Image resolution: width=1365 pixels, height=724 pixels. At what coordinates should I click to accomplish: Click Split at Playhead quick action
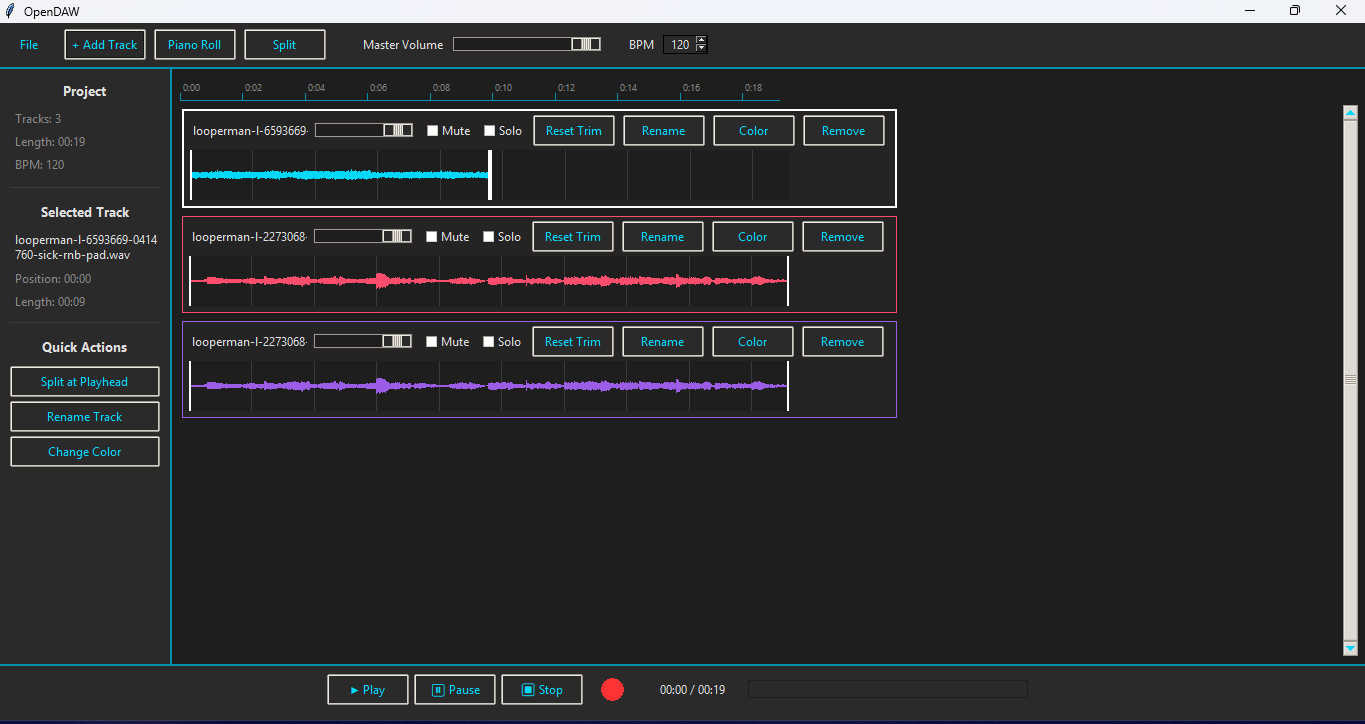(85, 382)
